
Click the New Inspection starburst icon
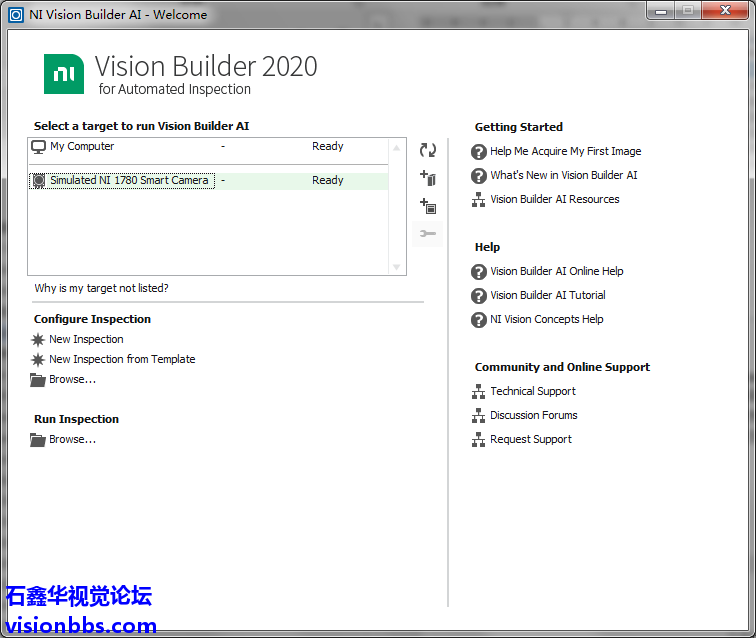[39, 339]
